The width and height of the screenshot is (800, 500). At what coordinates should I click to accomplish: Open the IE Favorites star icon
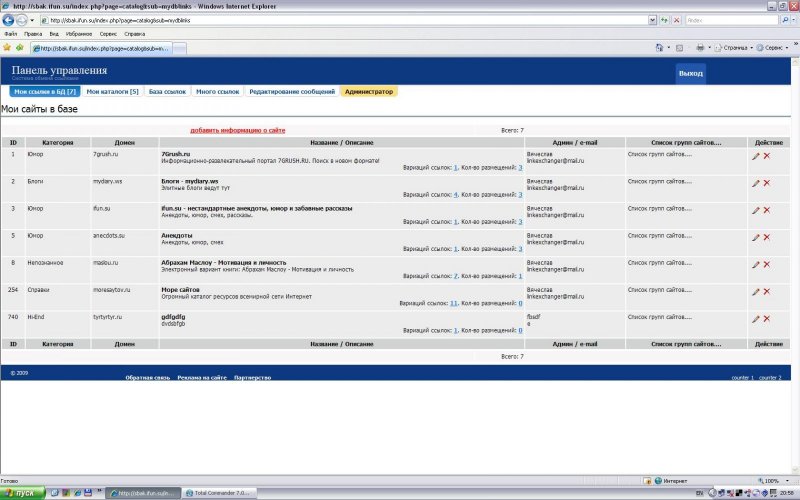coord(7,47)
